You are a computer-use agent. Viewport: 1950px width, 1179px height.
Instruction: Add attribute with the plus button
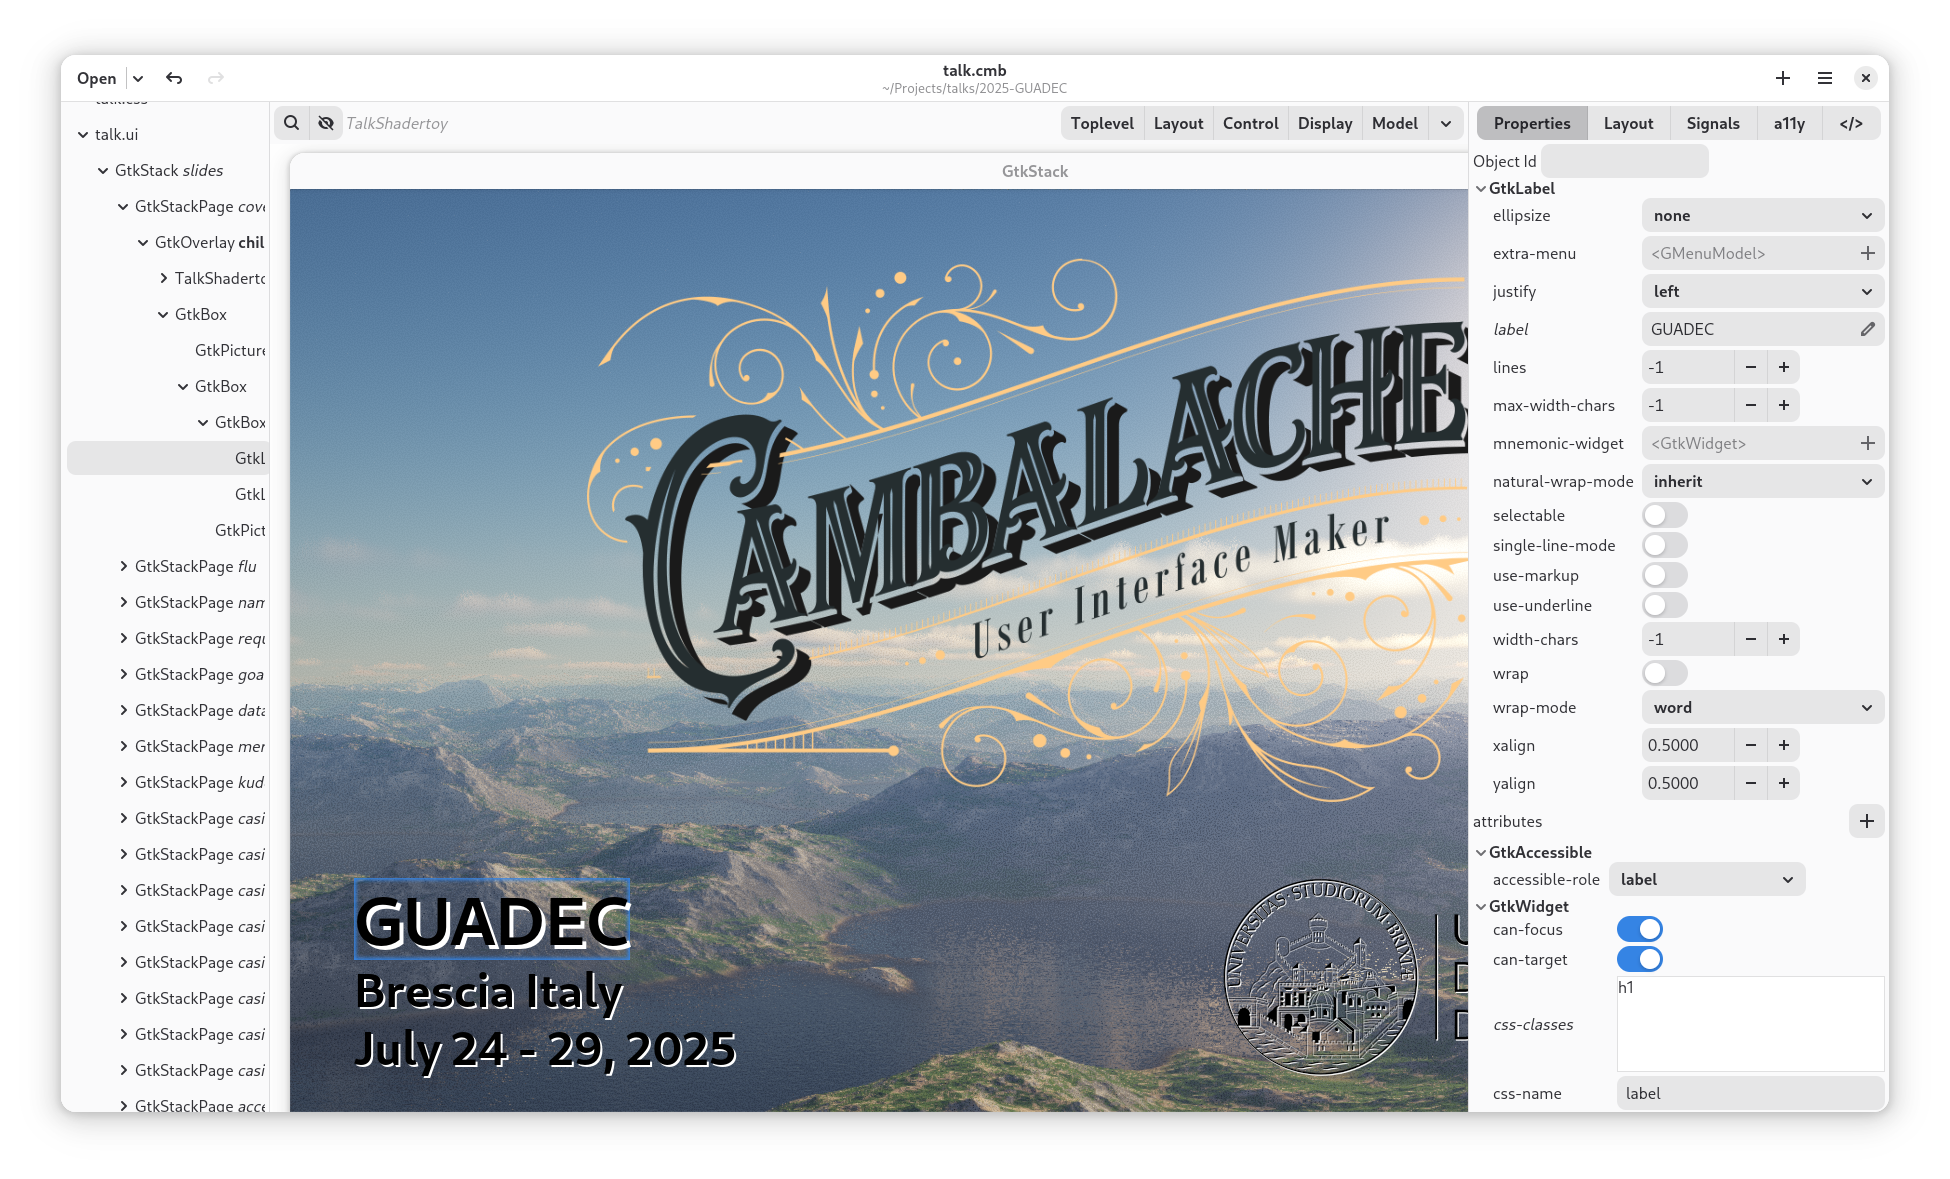1866,821
